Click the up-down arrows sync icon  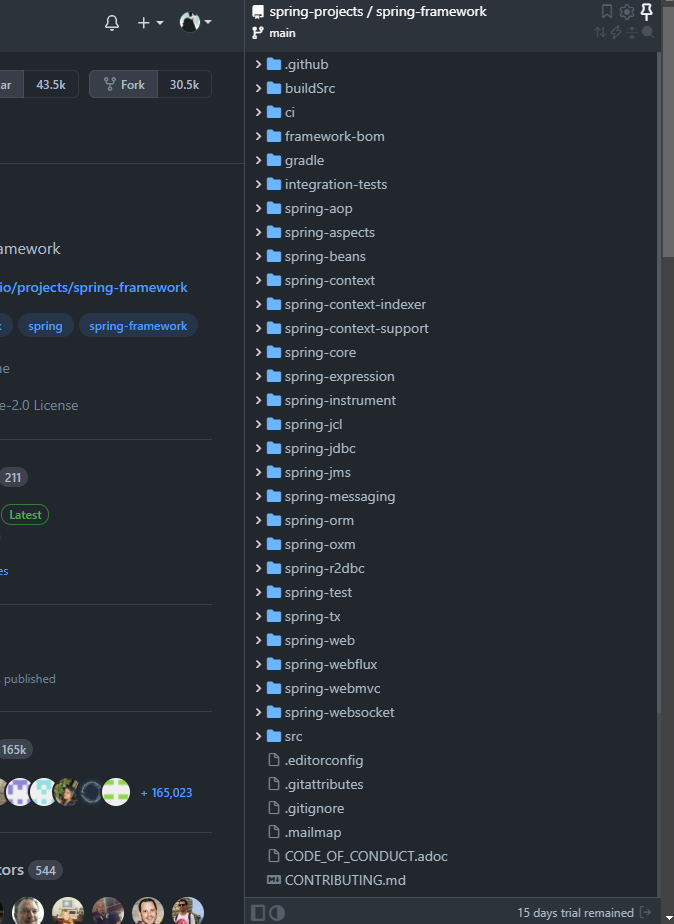[x=600, y=32]
